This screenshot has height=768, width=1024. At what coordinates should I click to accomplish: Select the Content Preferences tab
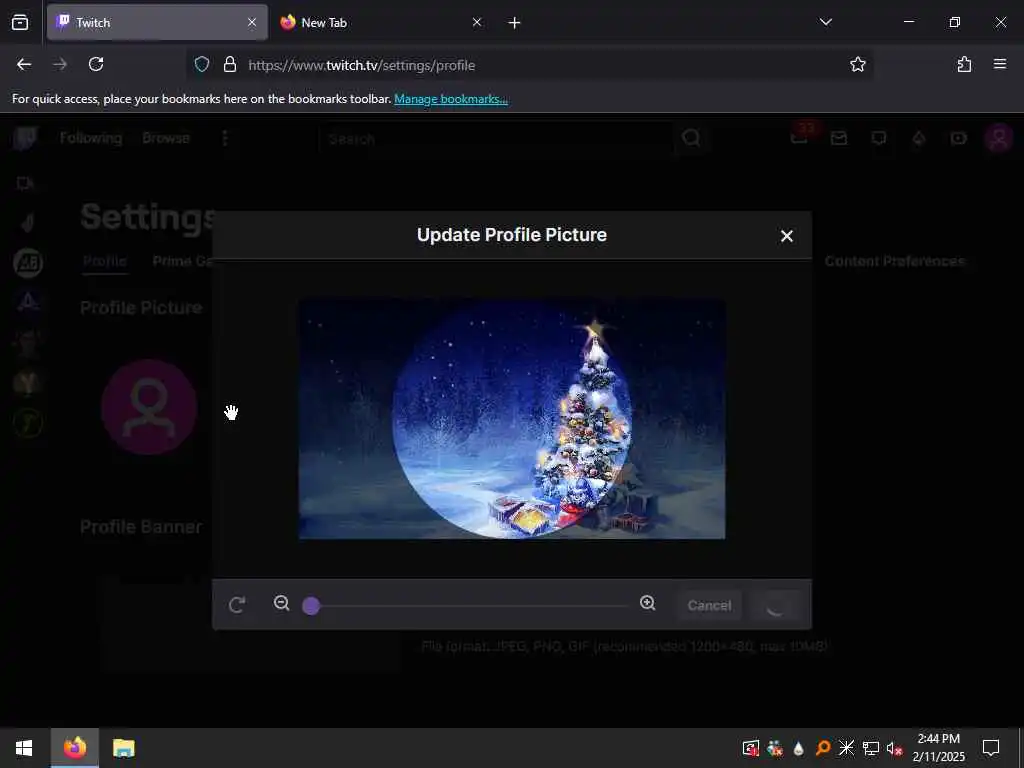894,261
